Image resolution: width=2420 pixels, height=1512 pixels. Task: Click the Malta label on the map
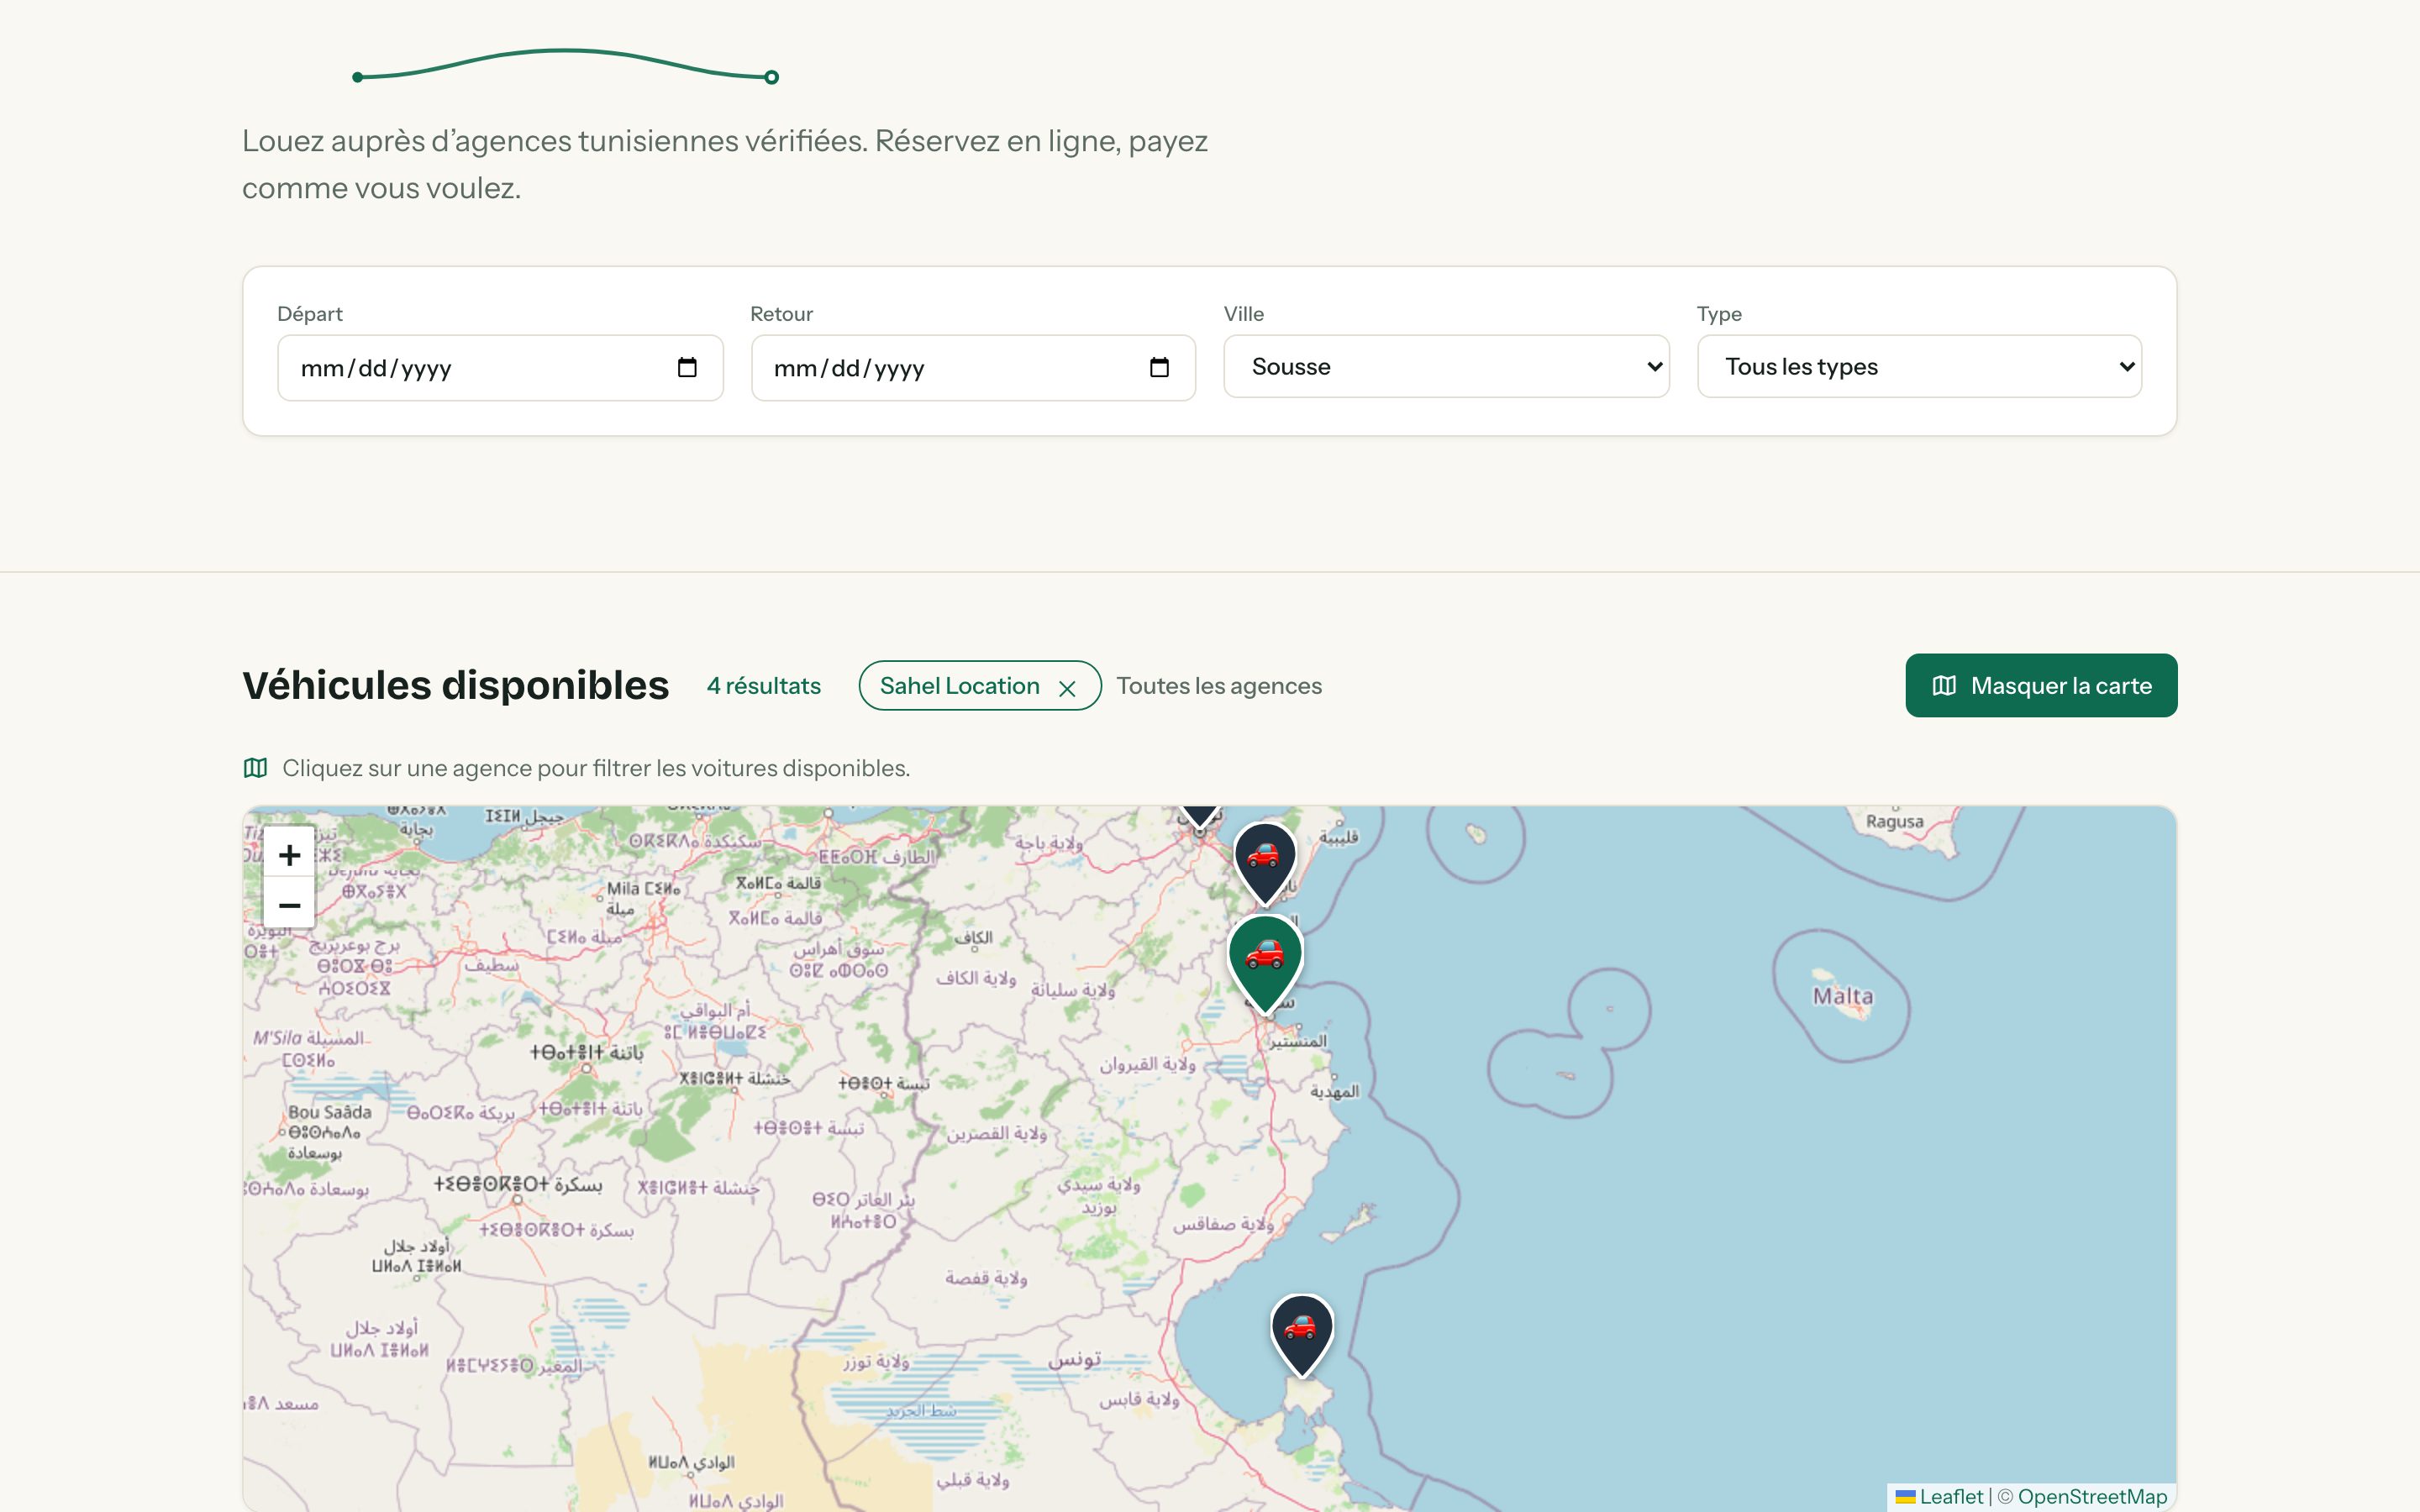1843,996
